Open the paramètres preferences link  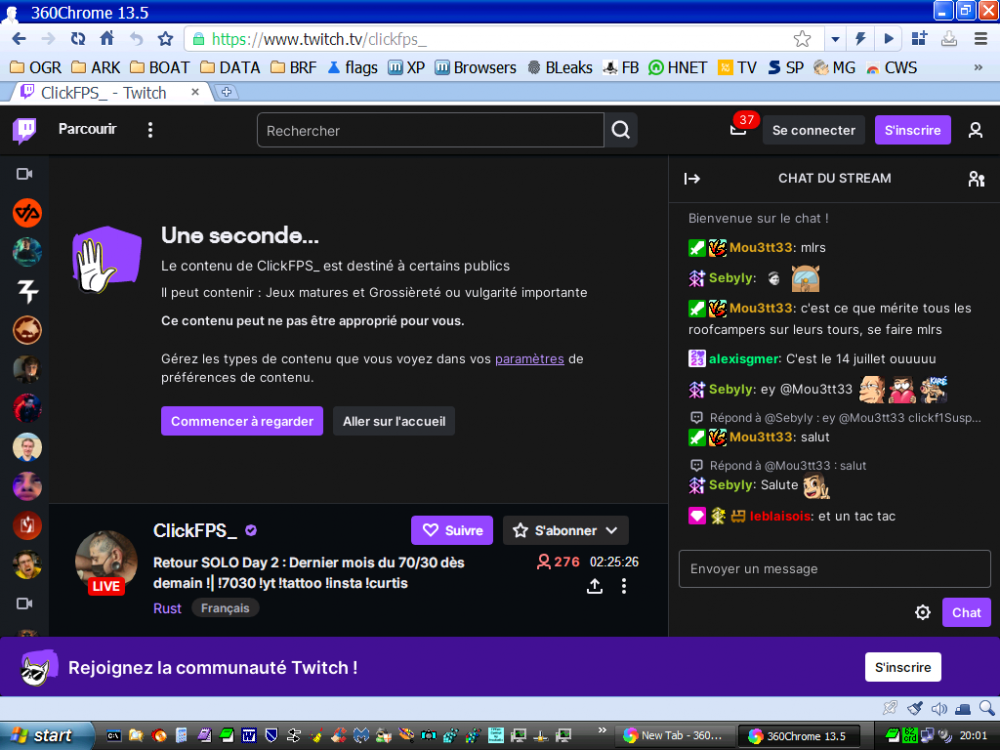529,358
